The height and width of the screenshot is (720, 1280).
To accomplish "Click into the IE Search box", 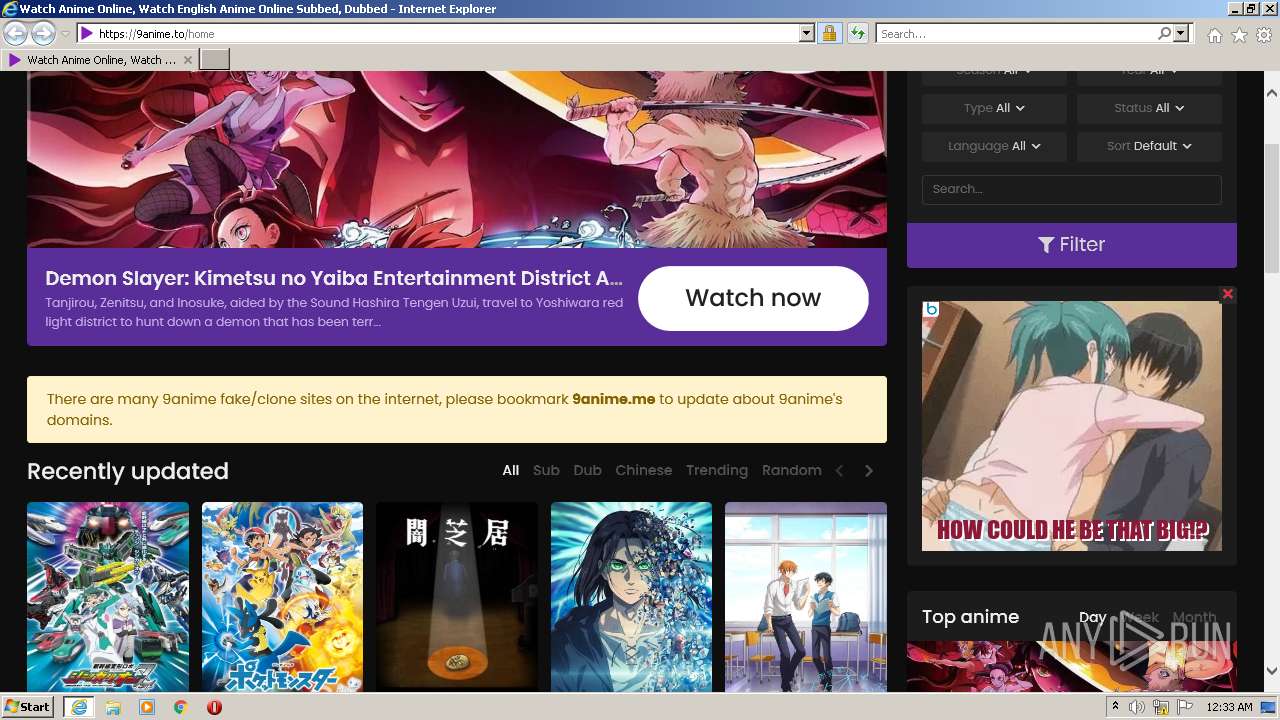I will (x=1016, y=34).
